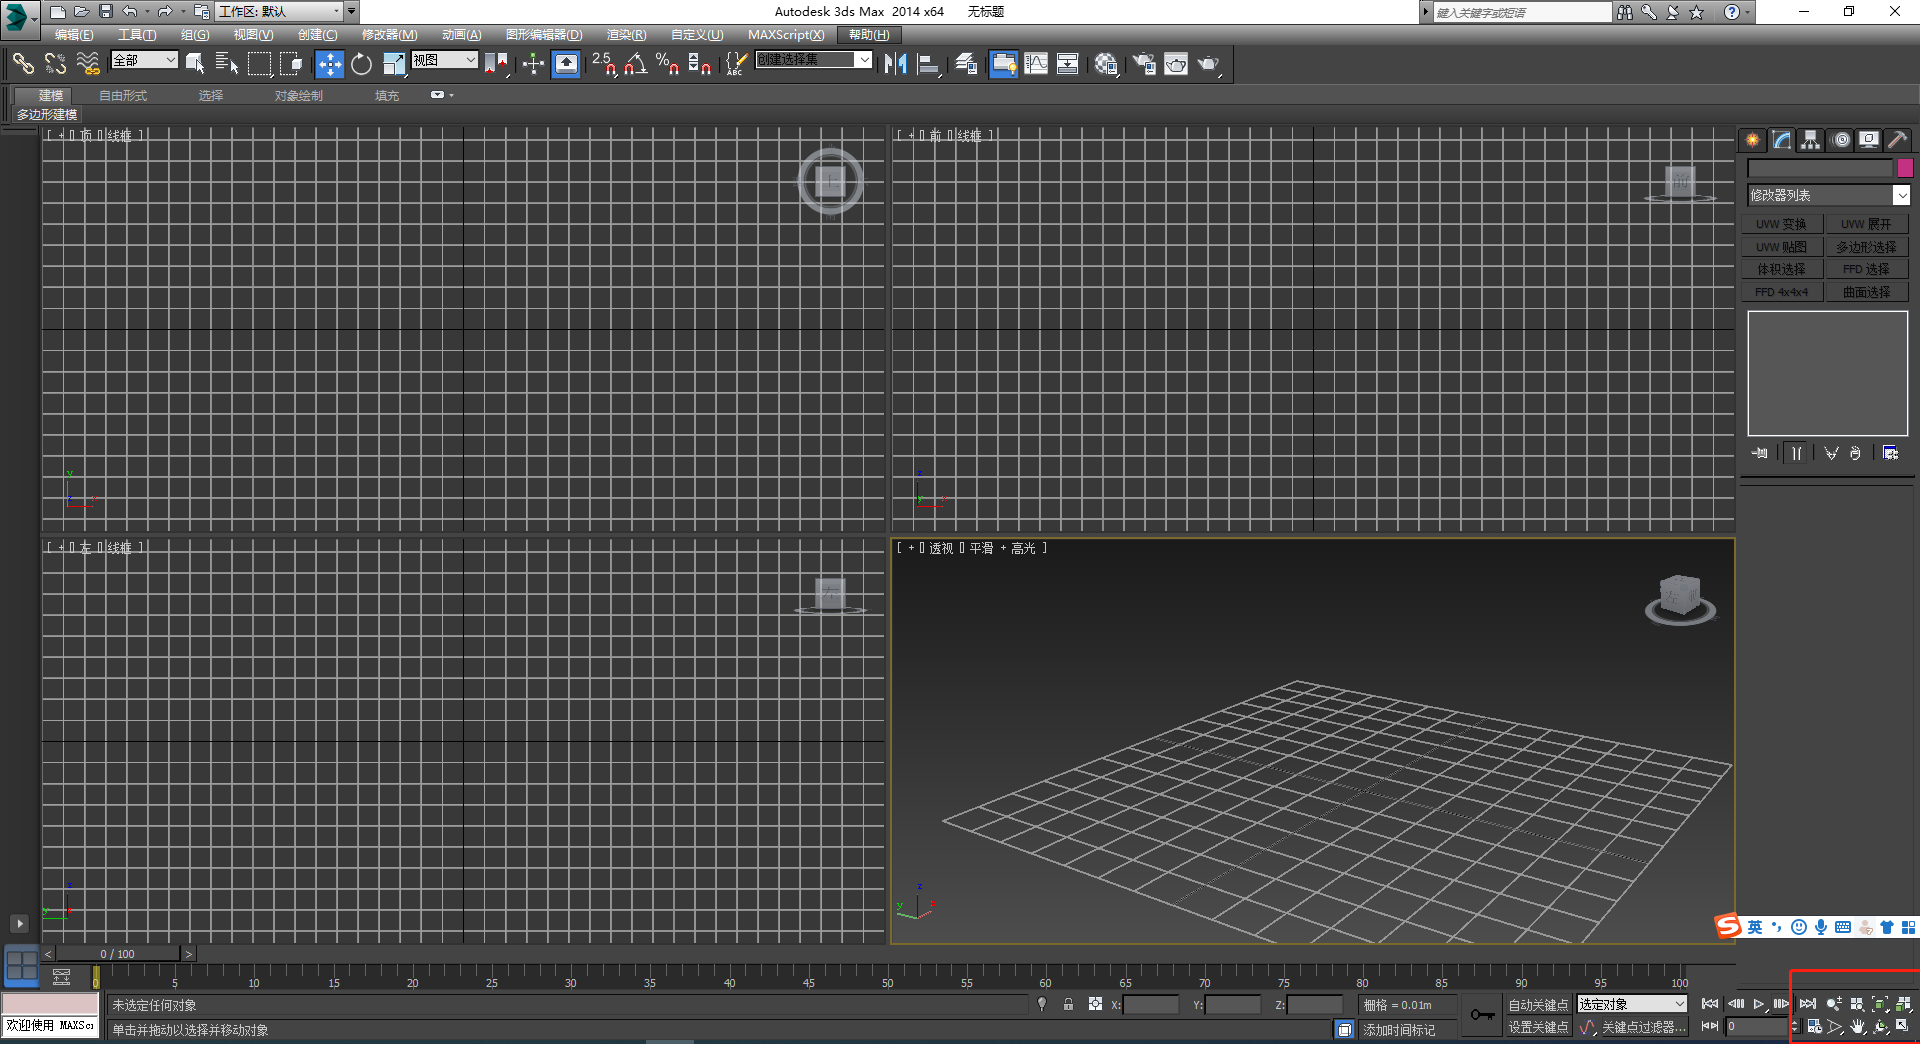Click the Select and Link chain icon
The height and width of the screenshot is (1044, 1920).
(23, 64)
